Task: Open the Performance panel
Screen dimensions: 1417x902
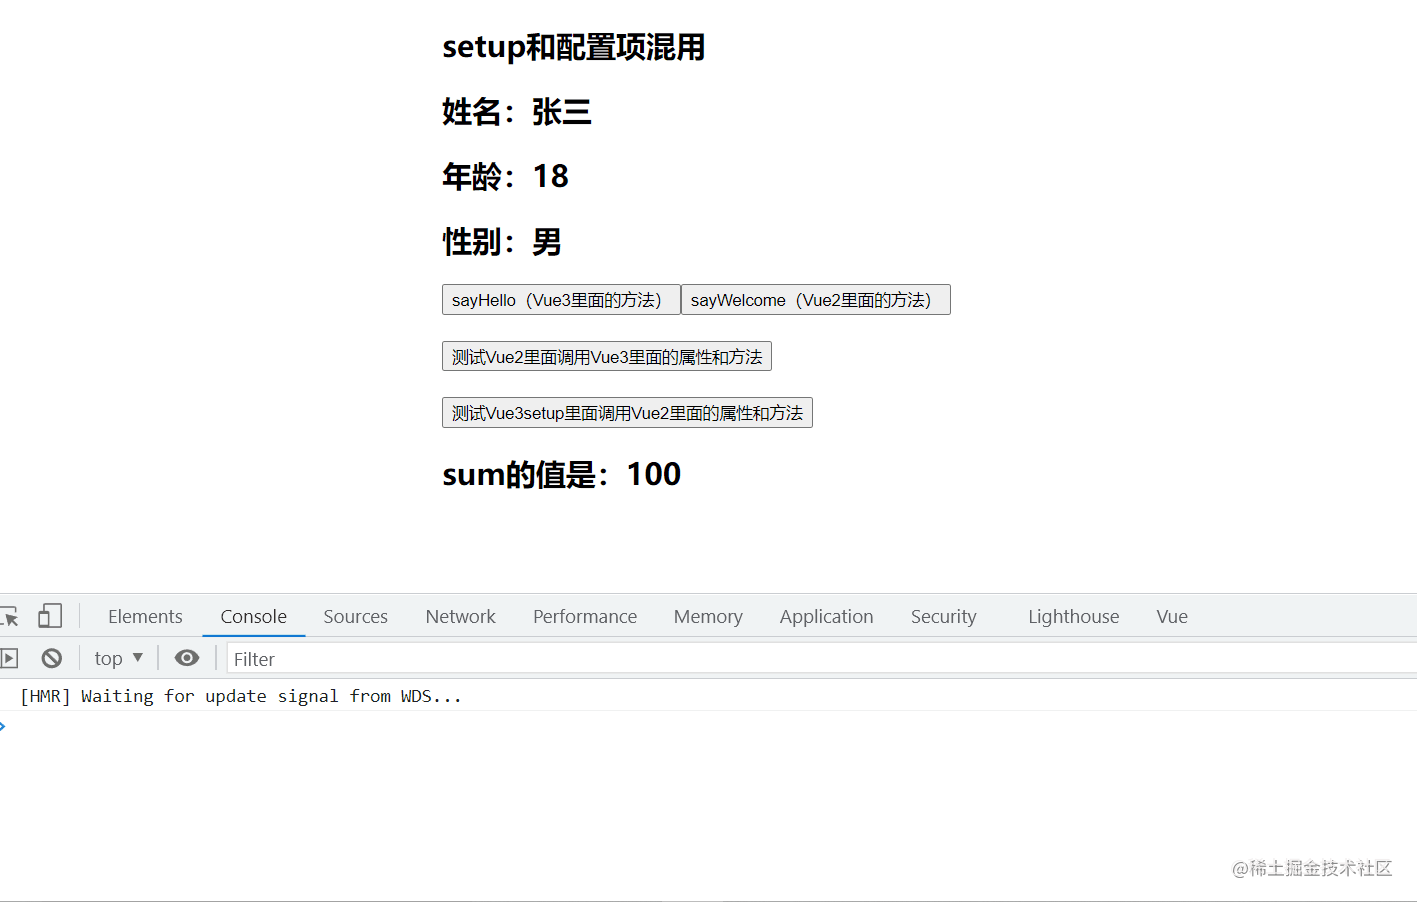Action: click(584, 616)
